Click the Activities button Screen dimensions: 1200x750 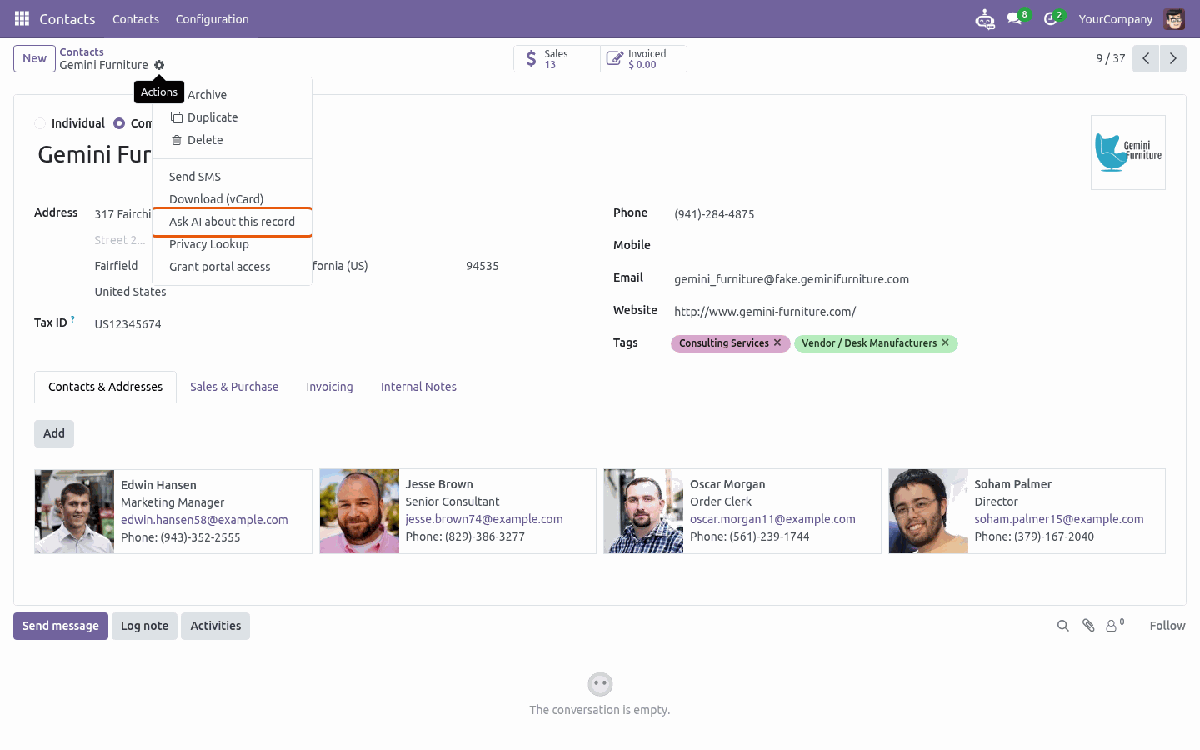[216, 626]
